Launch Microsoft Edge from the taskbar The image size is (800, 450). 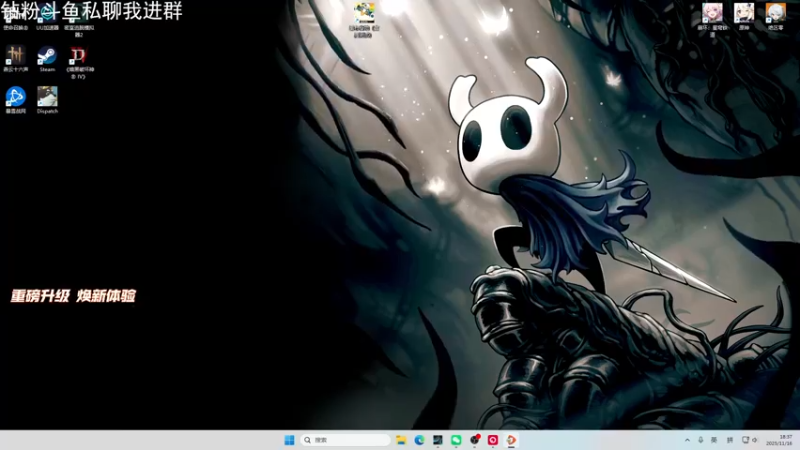[x=419, y=440]
